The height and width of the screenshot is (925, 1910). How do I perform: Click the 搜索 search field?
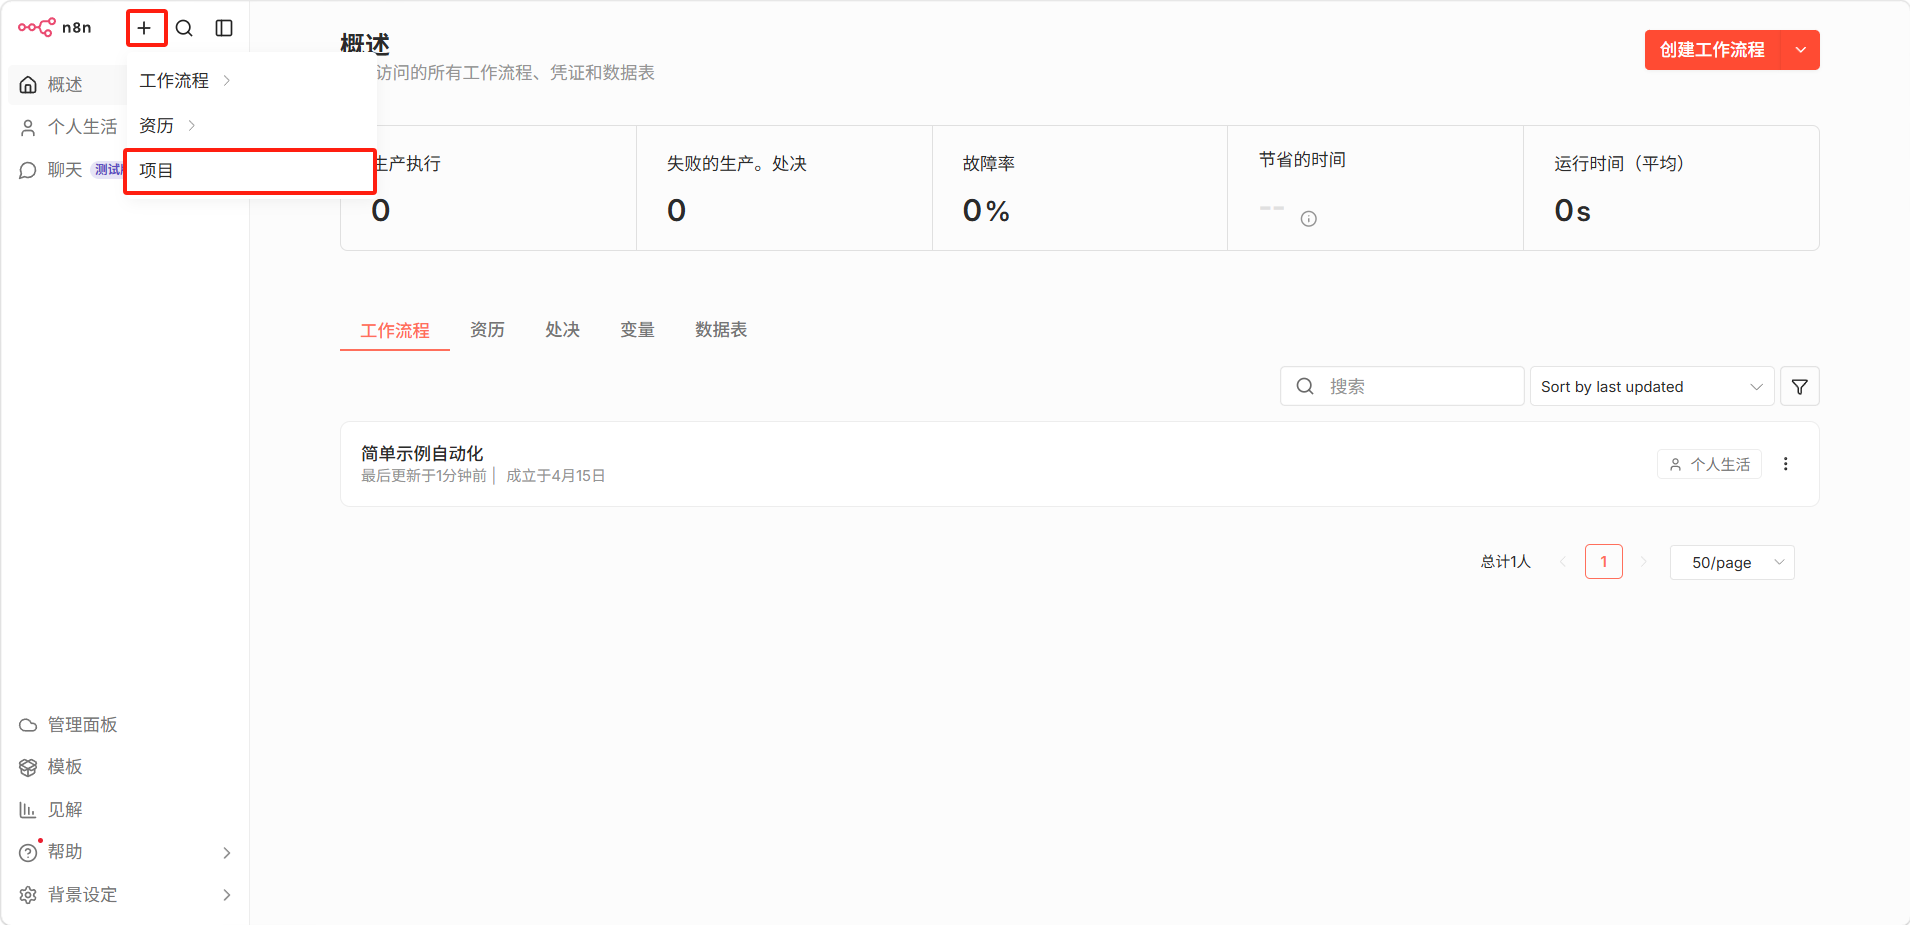click(x=1402, y=387)
